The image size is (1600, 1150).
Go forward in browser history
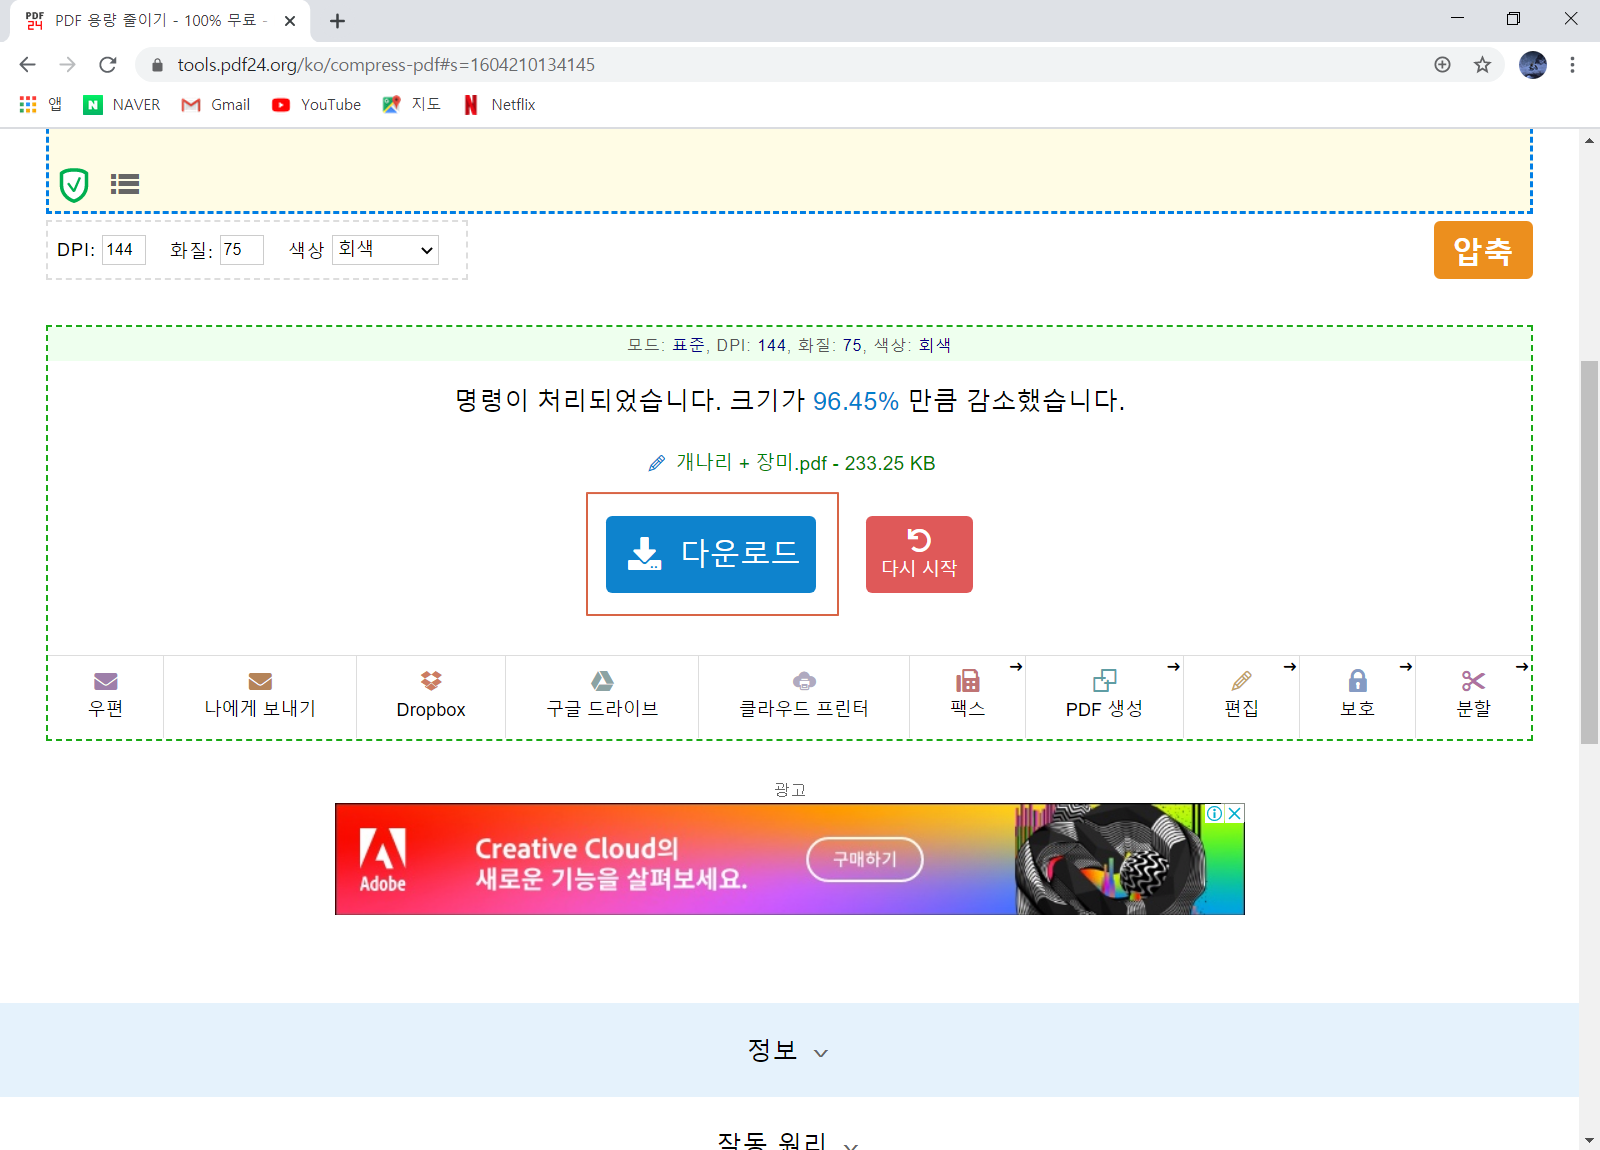pyautogui.click(x=67, y=65)
